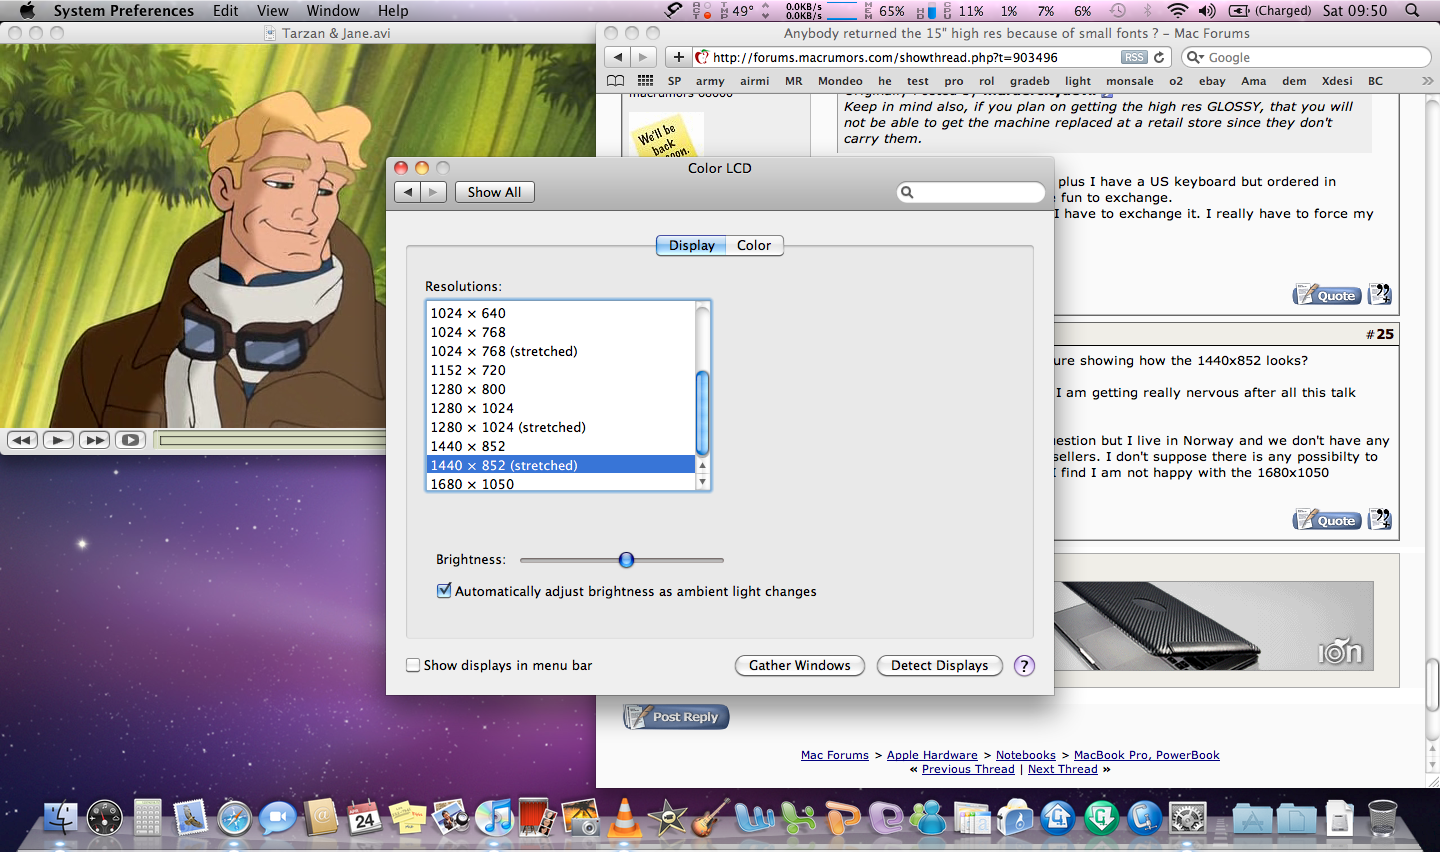Image resolution: width=1440 pixels, height=852 pixels.
Task: Launch GarageBand guitar icon in Dock
Action: (x=710, y=818)
